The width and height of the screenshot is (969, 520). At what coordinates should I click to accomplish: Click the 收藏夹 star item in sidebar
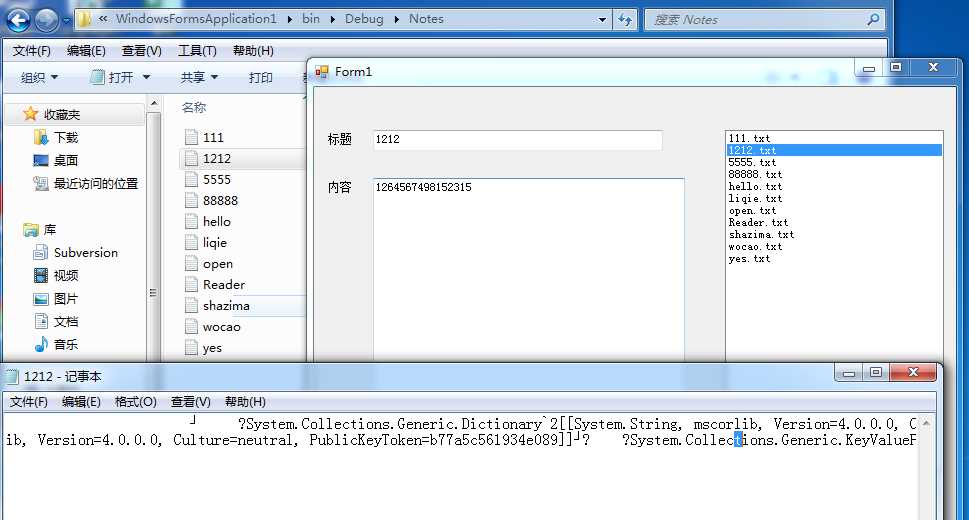tap(51, 114)
